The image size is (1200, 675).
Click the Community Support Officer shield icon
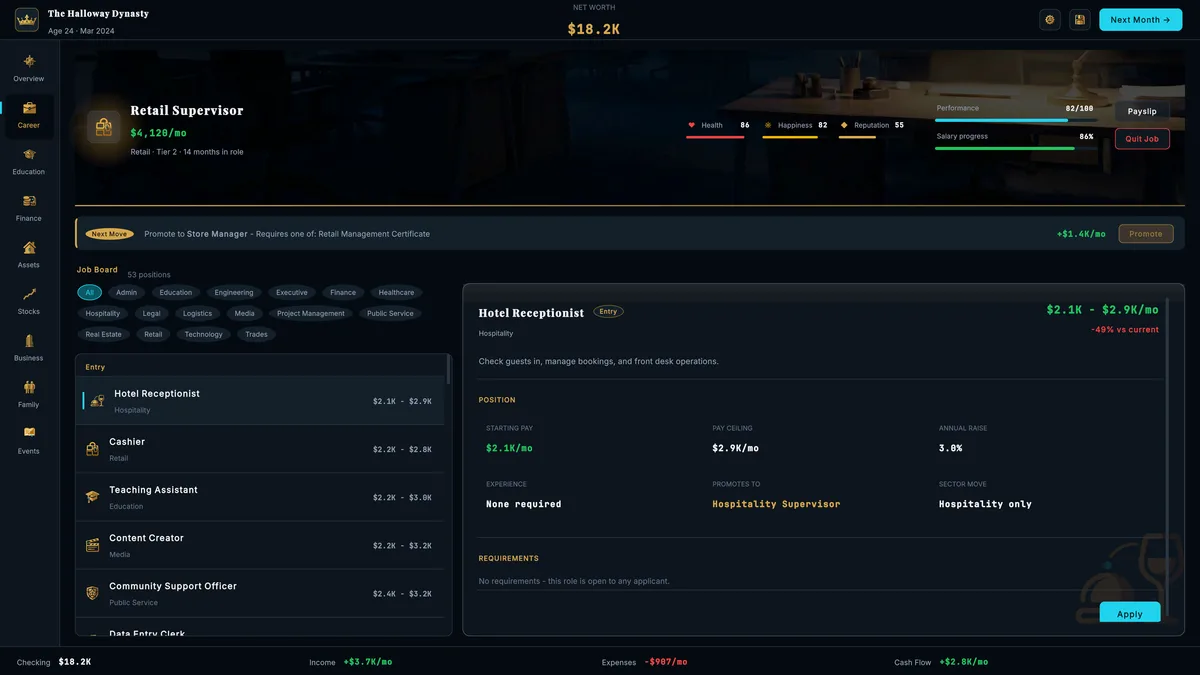click(92, 593)
